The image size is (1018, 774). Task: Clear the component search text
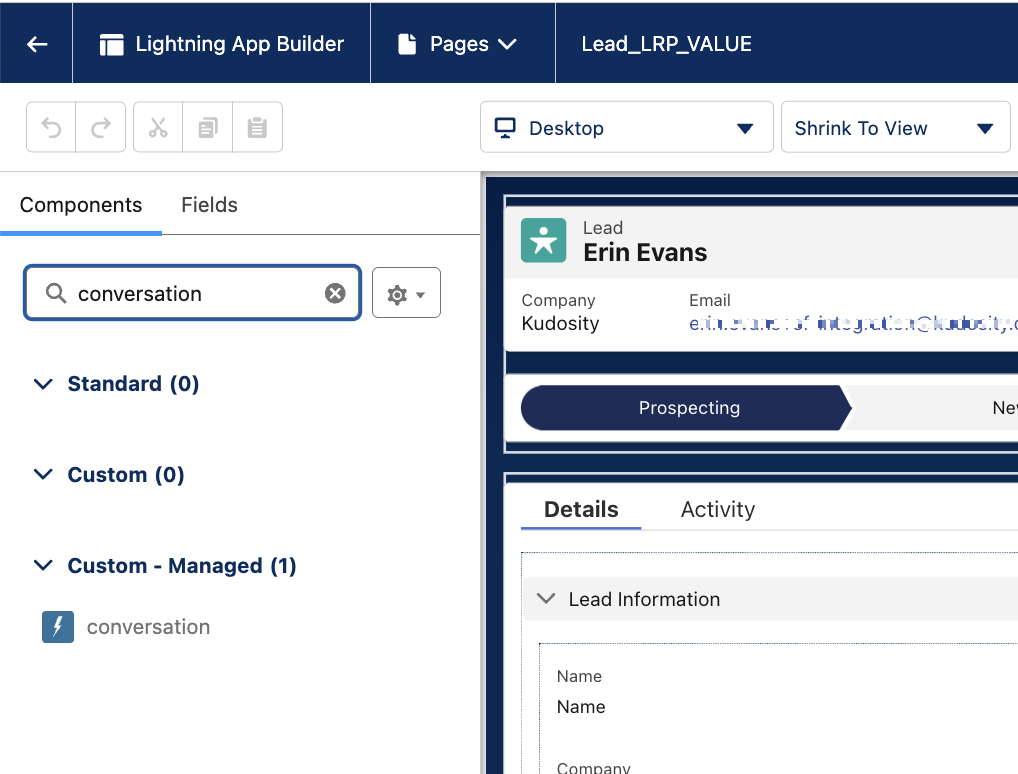(335, 293)
